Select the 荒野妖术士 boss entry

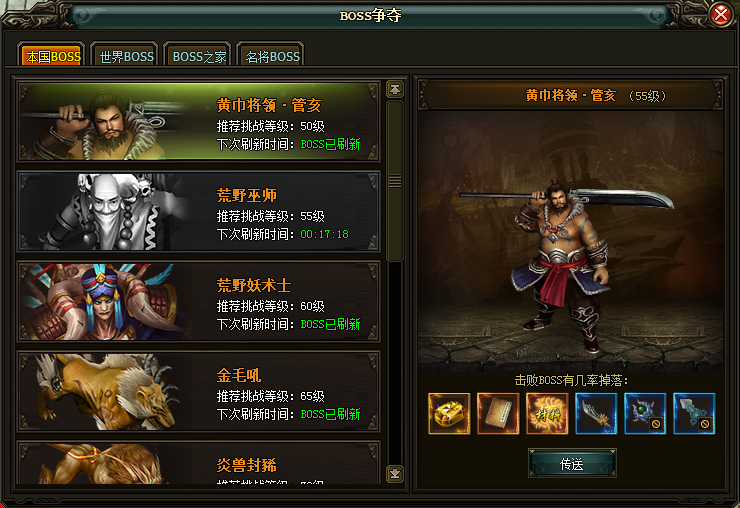pos(199,301)
